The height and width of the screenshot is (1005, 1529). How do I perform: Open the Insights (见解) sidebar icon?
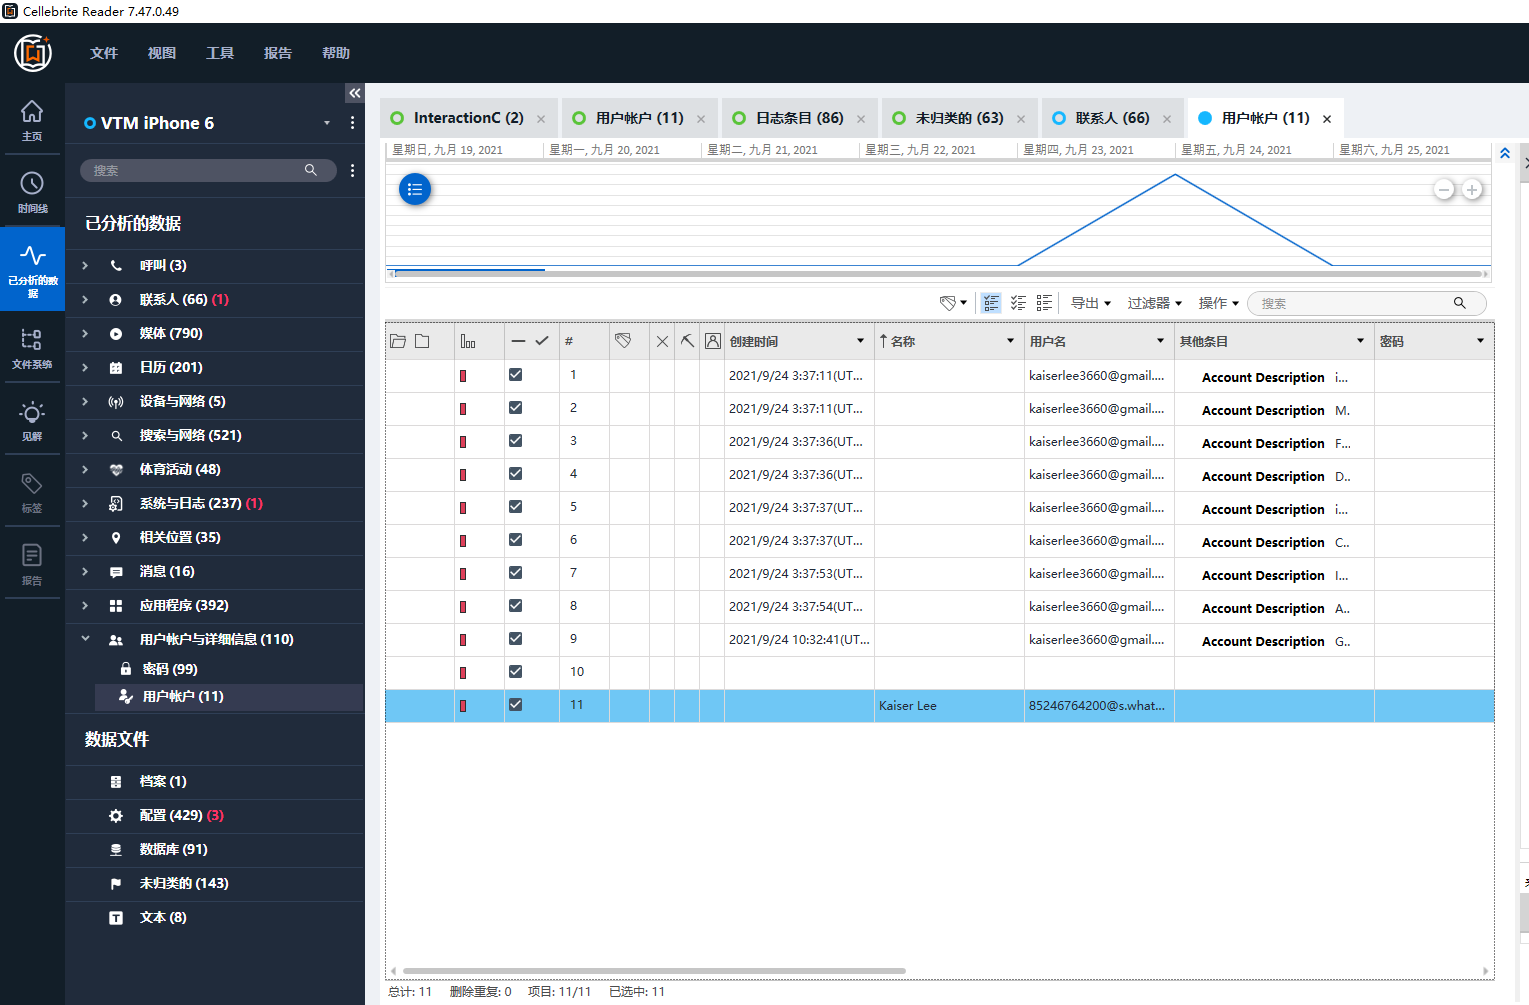tap(32, 420)
